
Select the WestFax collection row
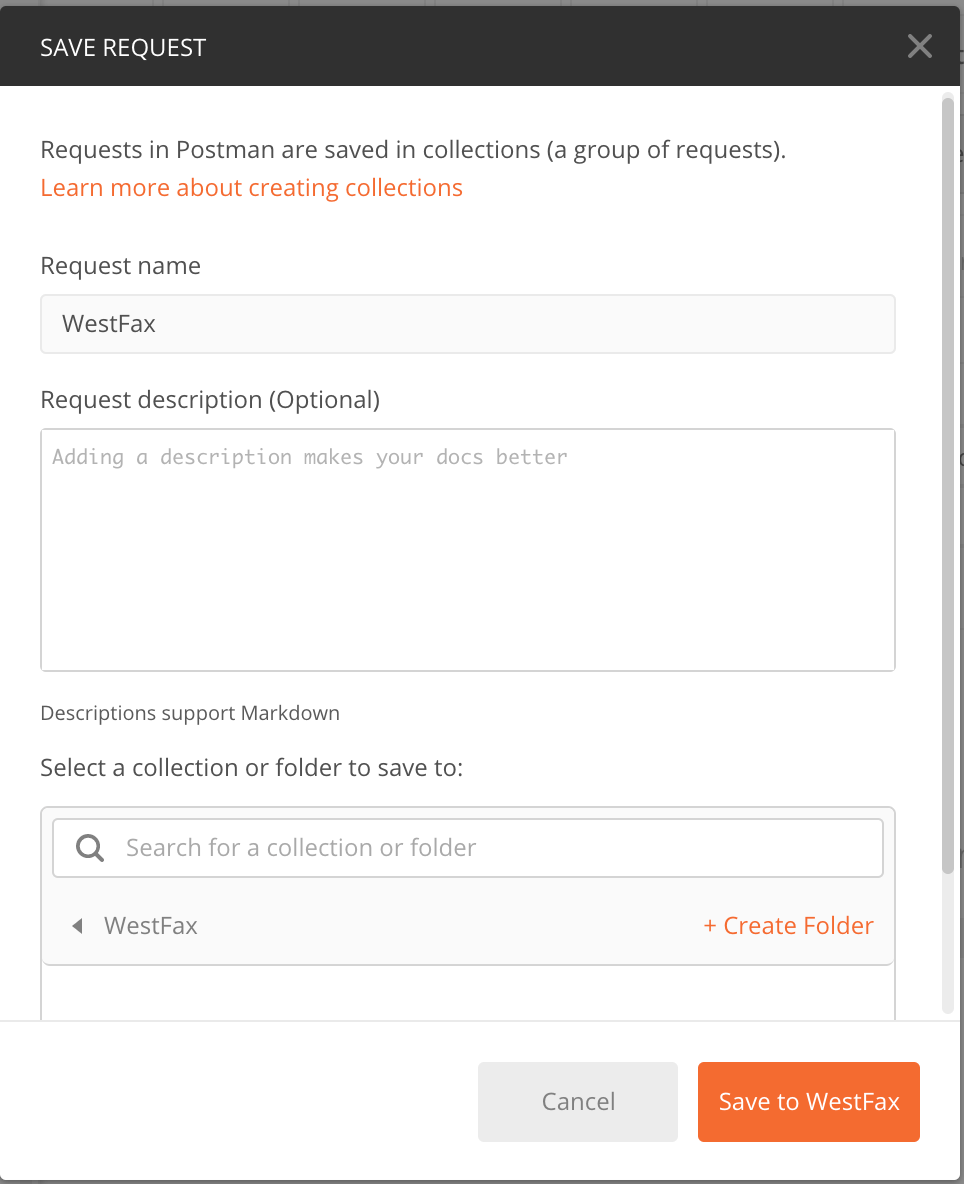tap(150, 925)
